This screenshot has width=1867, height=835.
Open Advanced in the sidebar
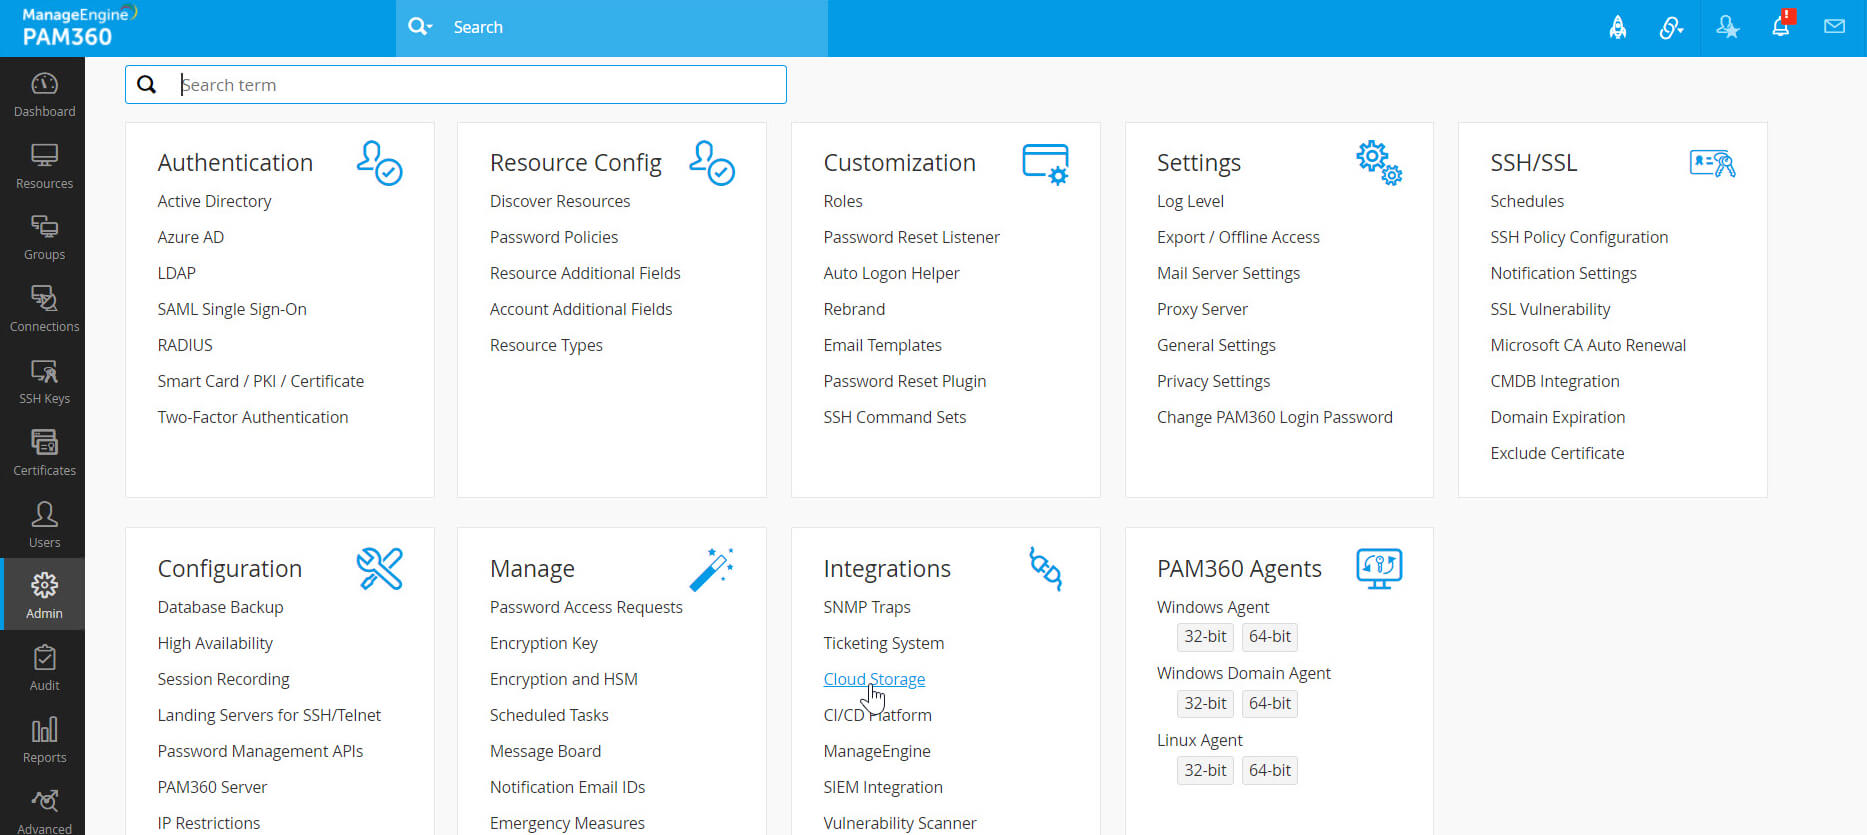coord(44,812)
